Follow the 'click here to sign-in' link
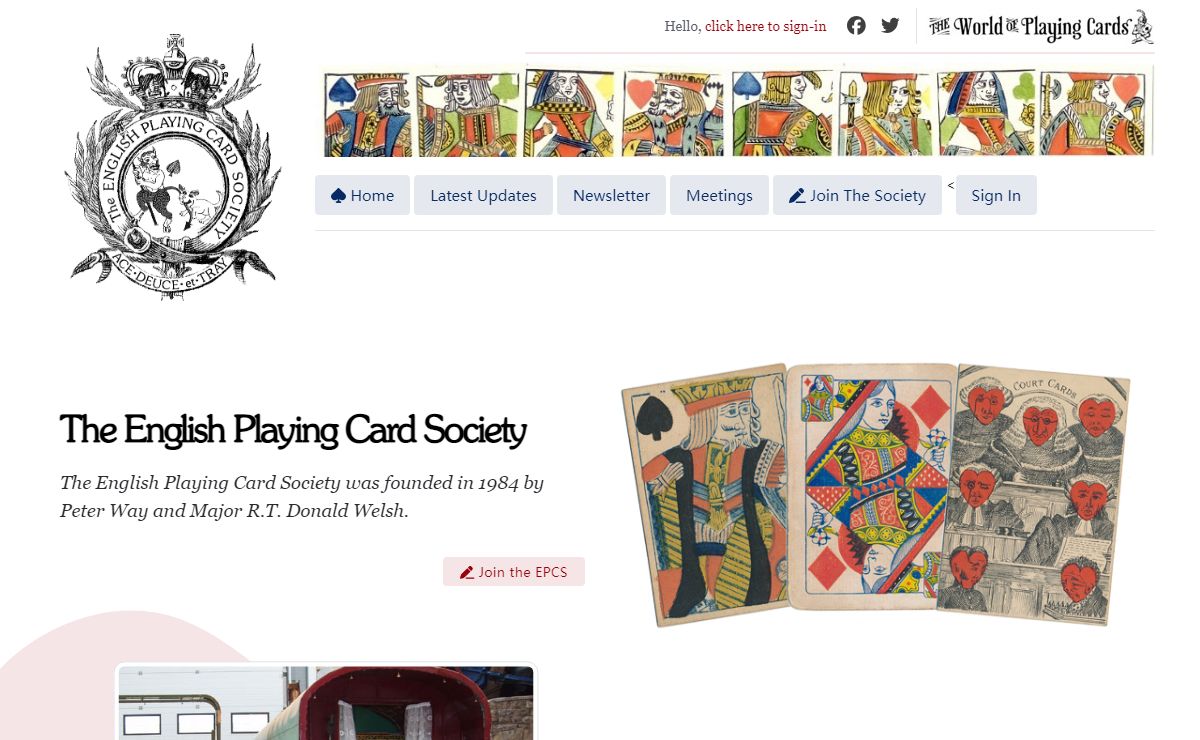Viewport: 1200px width, 740px height. click(766, 27)
